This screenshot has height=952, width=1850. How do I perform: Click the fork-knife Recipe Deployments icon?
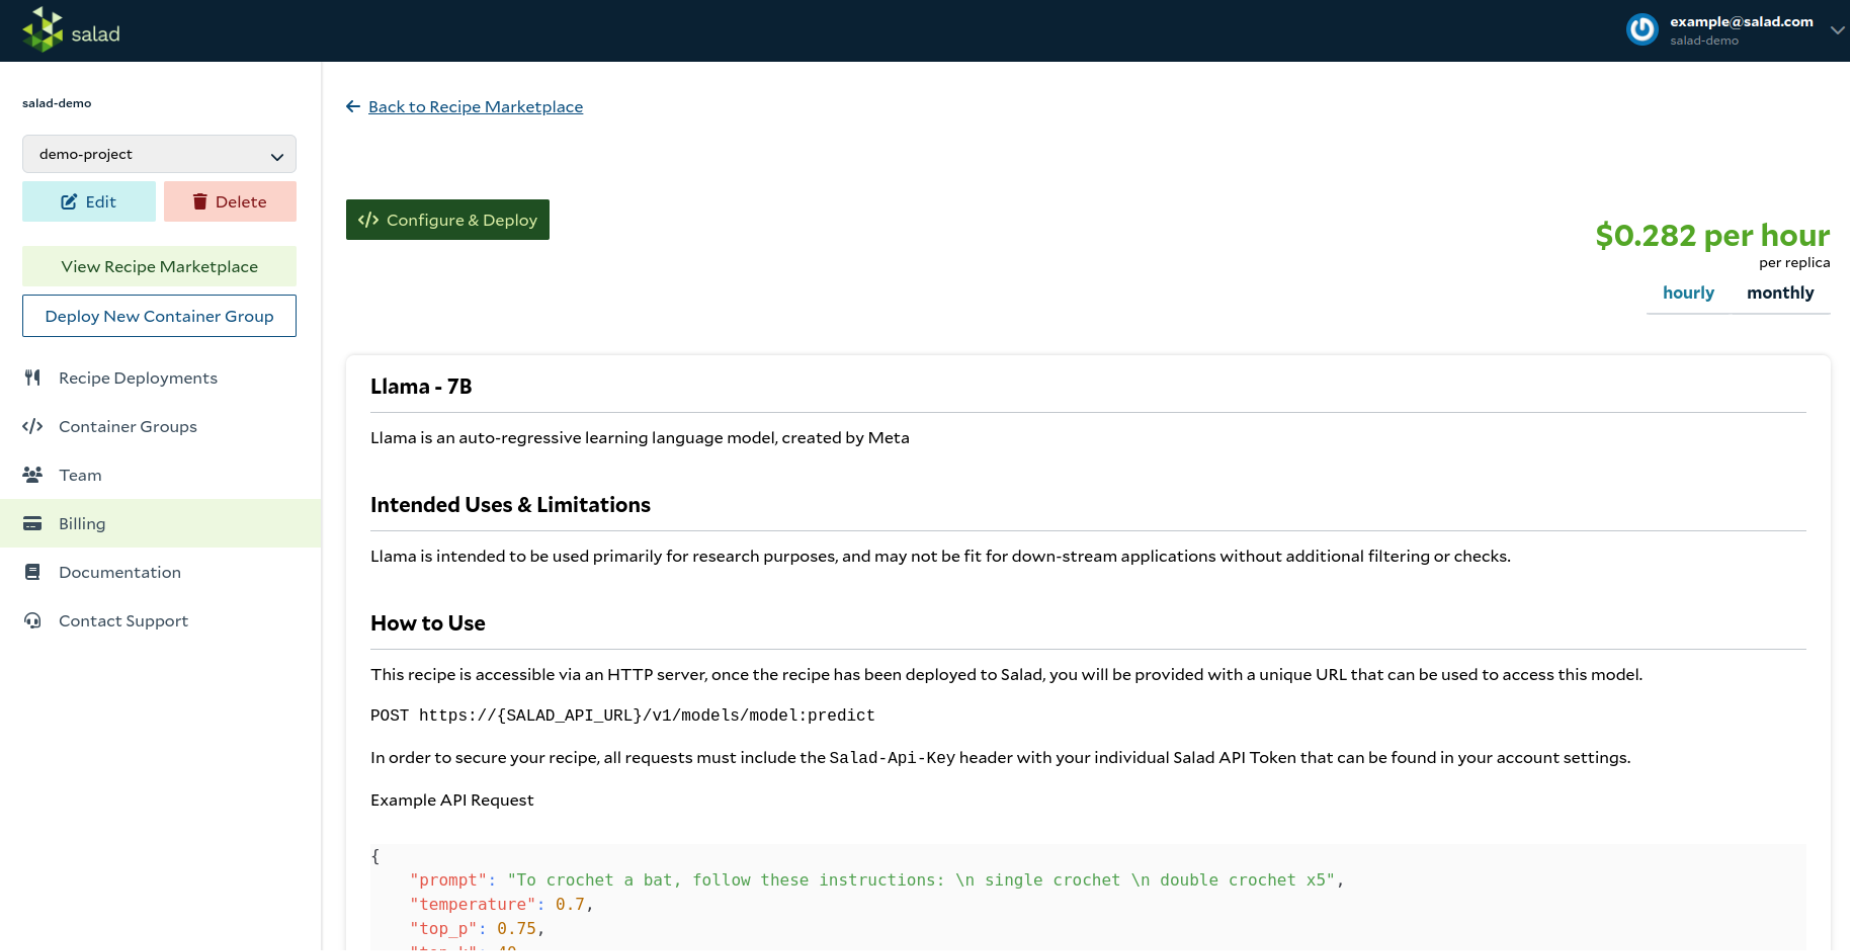point(33,378)
